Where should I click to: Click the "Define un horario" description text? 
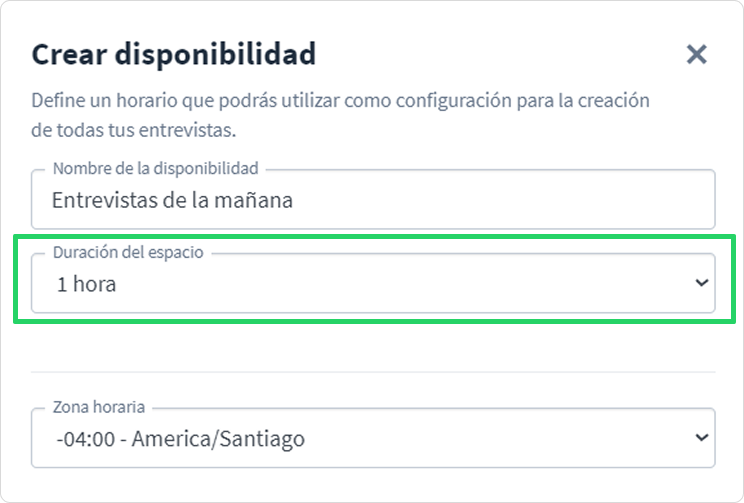pyautogui.click(x=340, y=115)
